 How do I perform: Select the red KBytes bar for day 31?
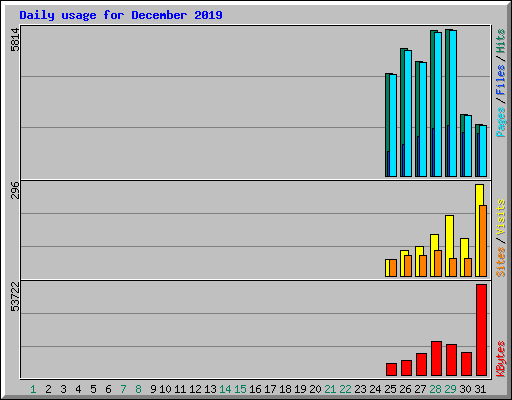(x=481, y=330)
